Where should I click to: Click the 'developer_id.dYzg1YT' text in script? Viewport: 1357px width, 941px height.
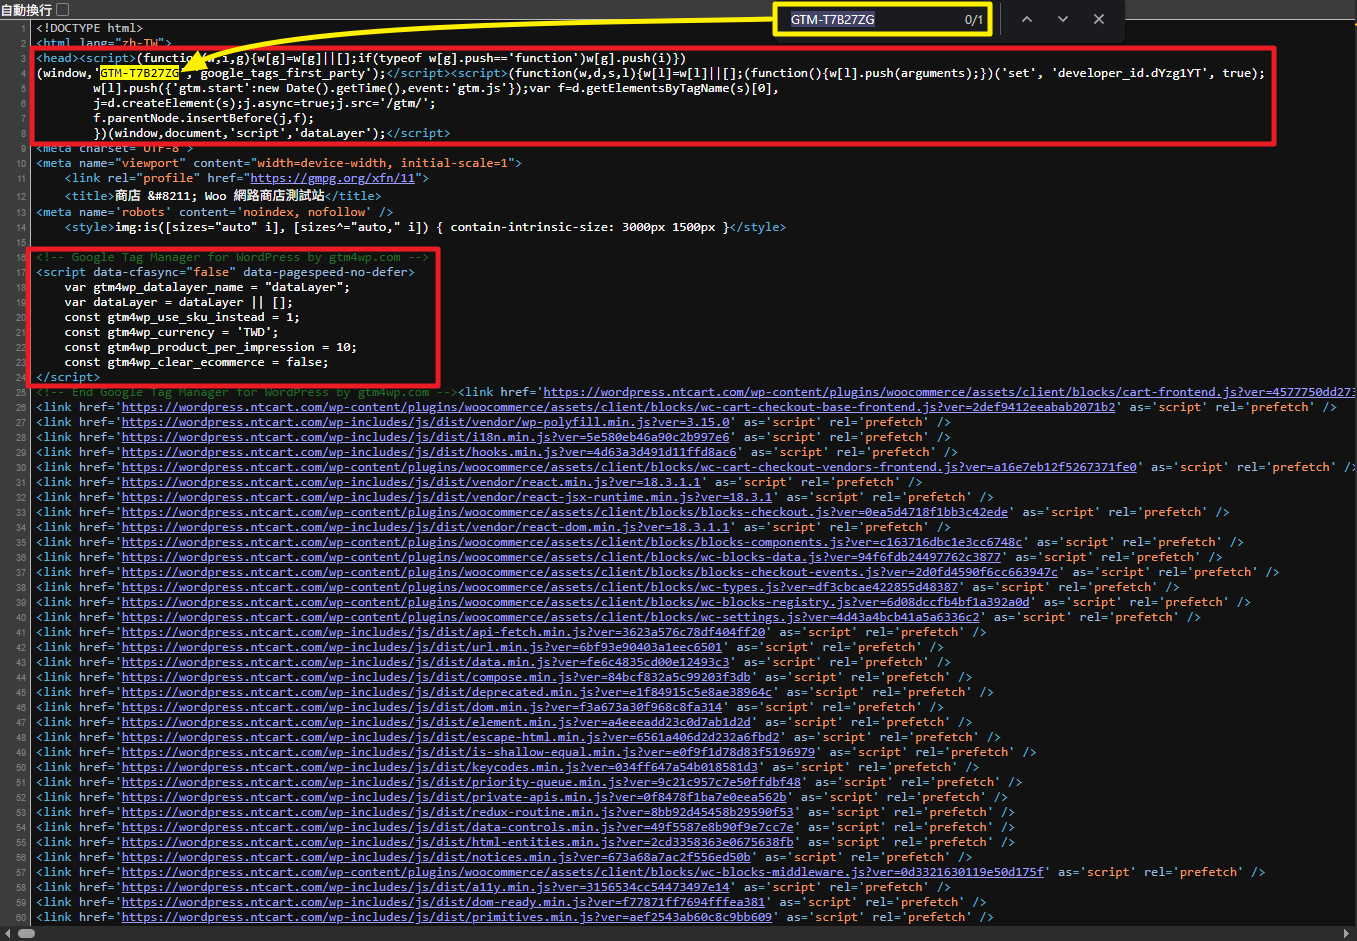coord(1132,73)
